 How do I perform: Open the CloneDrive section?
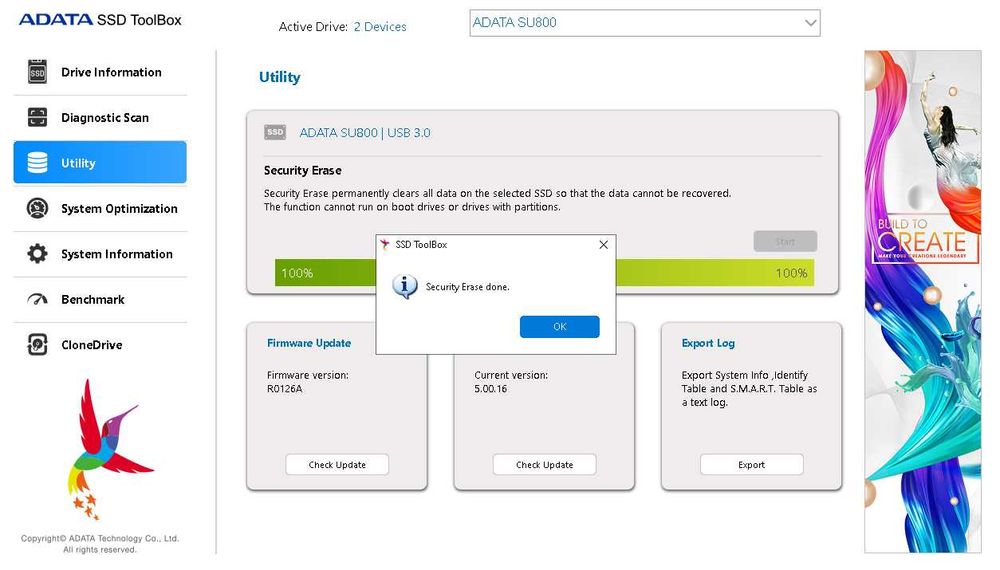click(100, 344)
